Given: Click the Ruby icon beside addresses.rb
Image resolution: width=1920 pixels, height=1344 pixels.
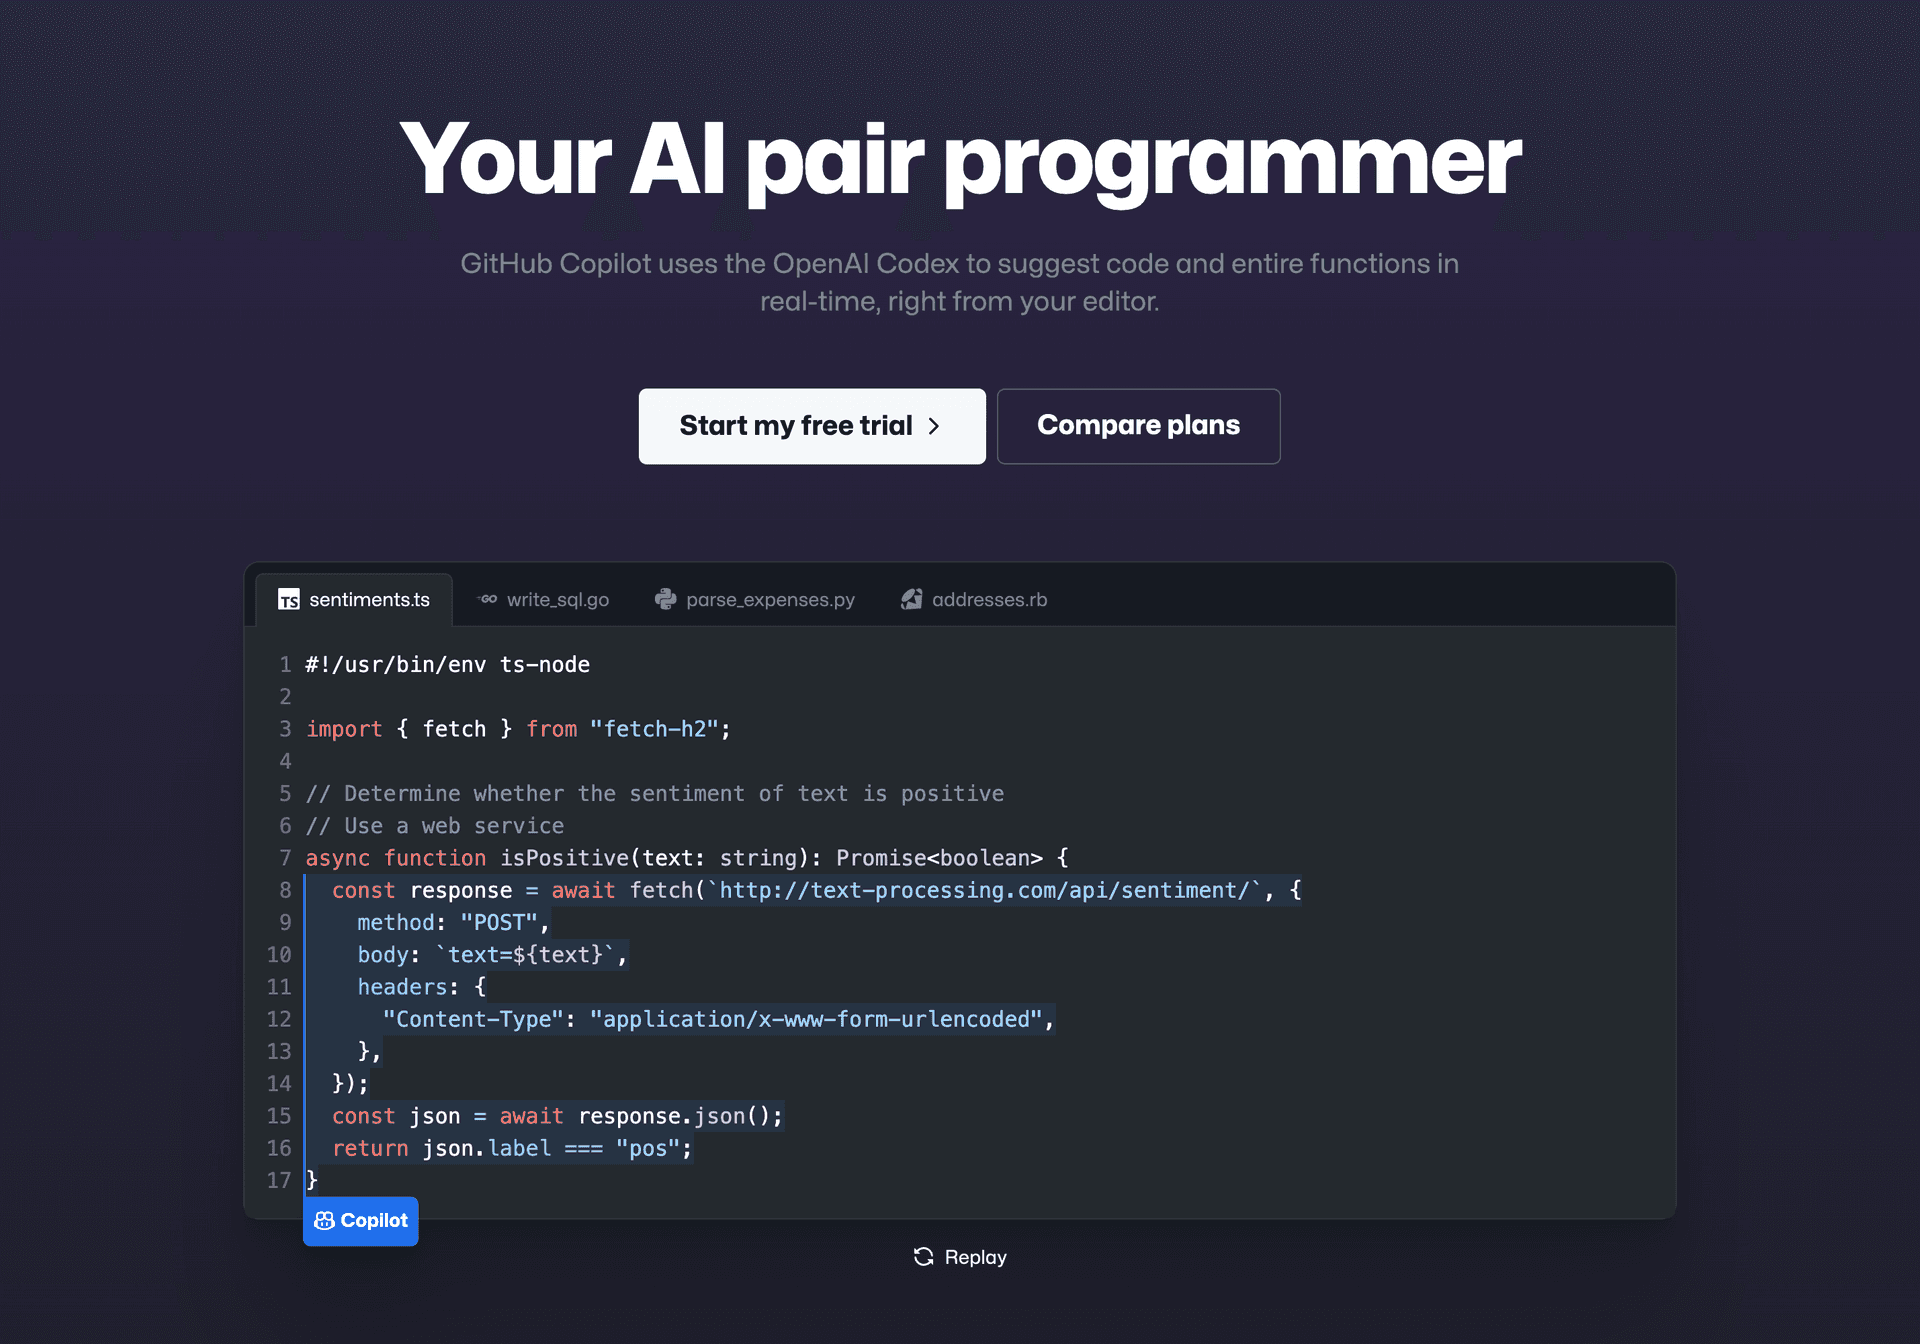Looking at the screenshot, I should (x=911, y=599).
